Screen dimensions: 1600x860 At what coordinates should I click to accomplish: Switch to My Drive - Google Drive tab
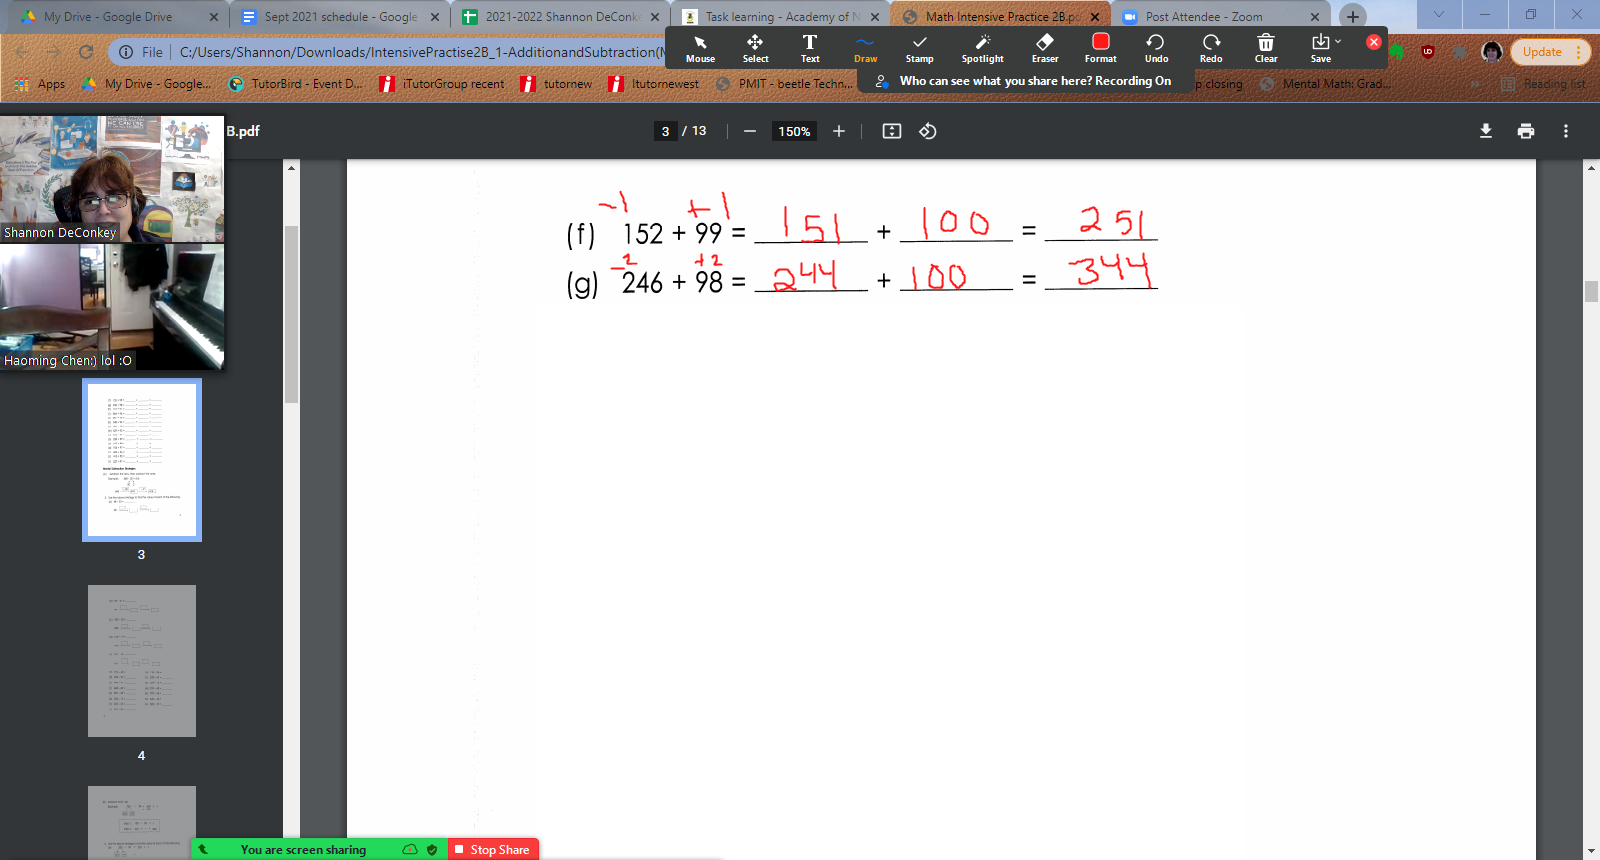pos(117,16)
